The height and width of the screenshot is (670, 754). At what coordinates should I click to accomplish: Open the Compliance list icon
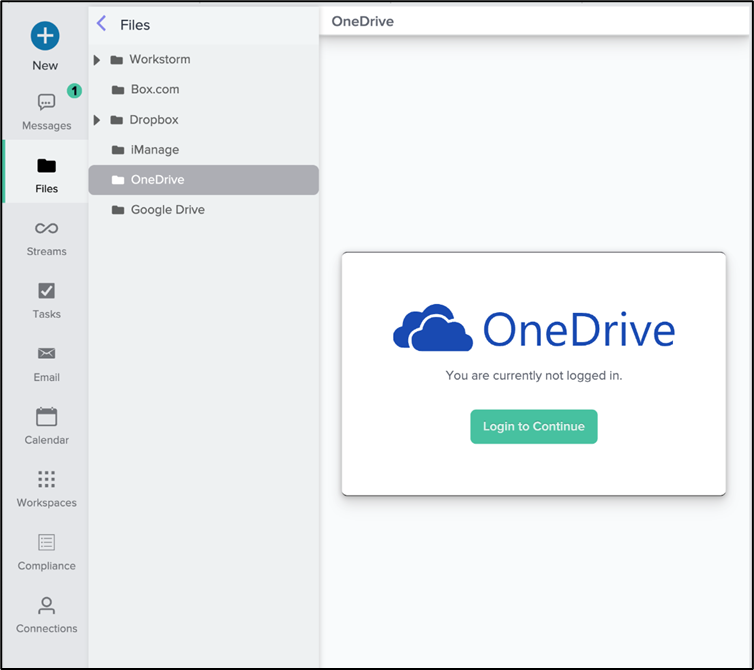(x=47, y=542)
